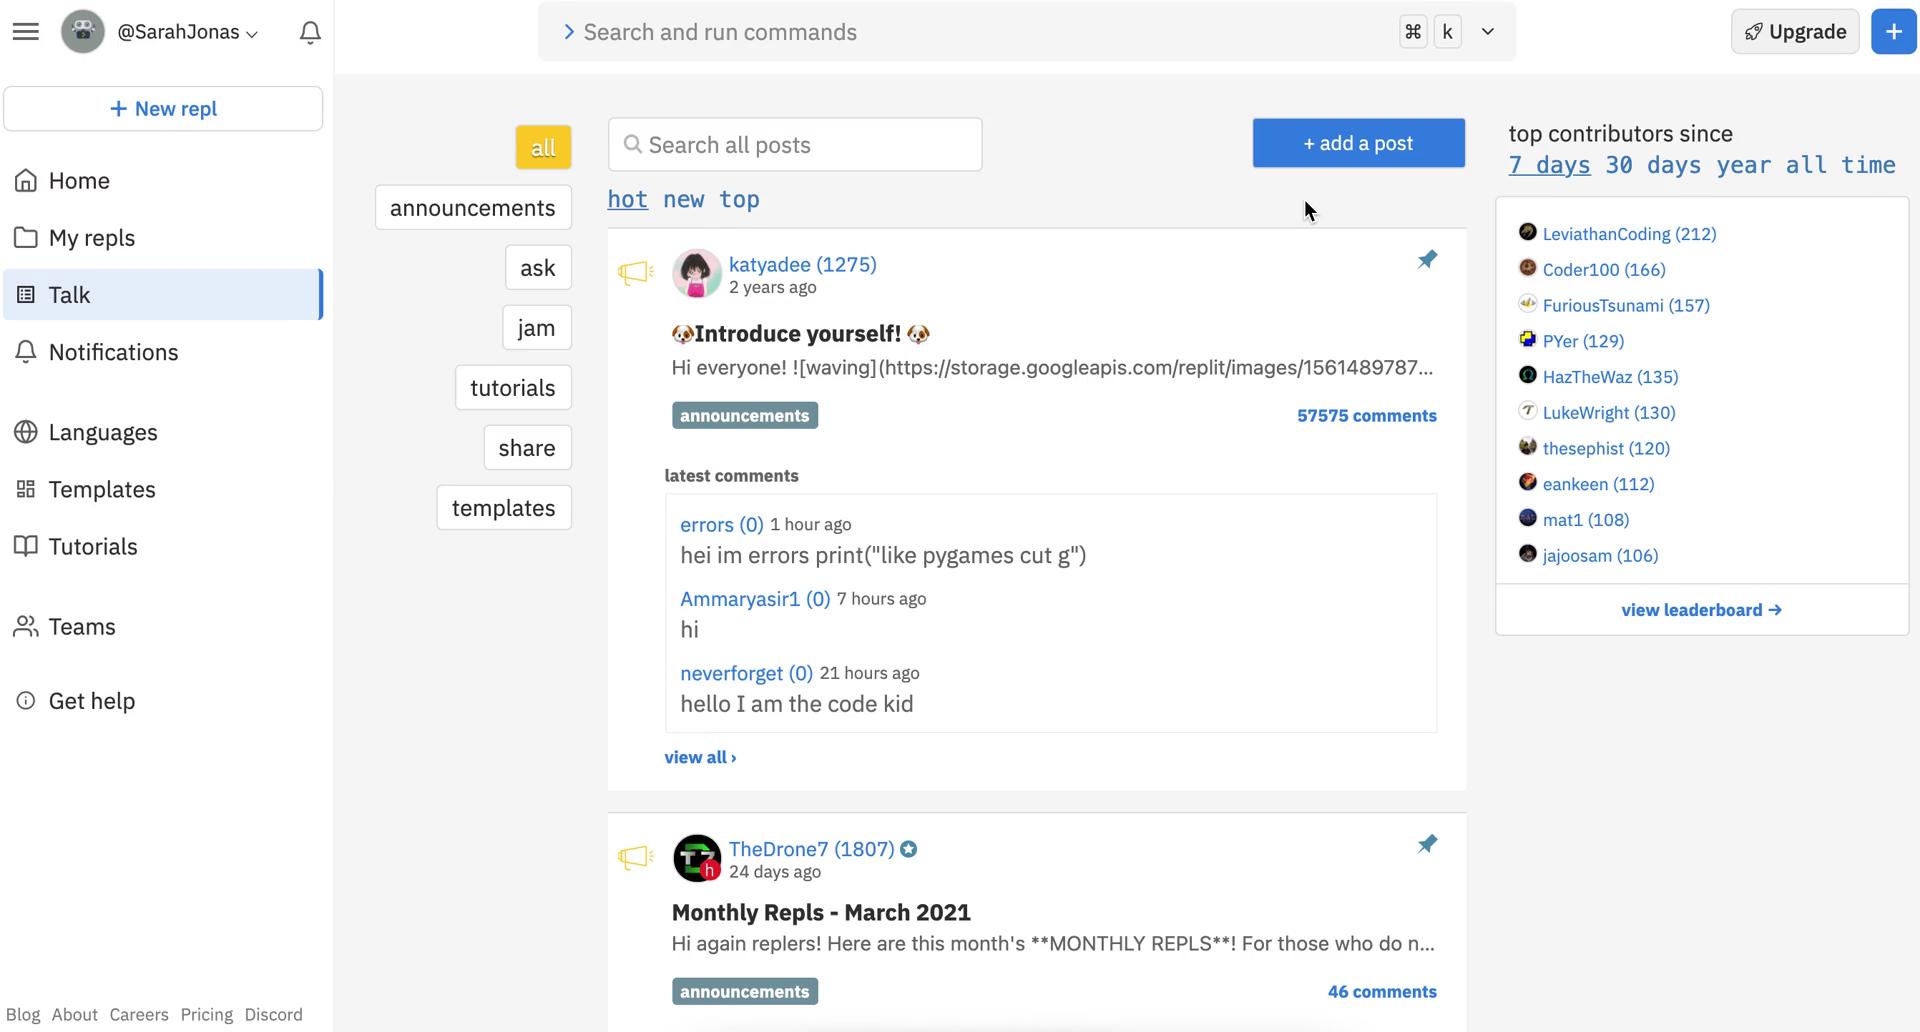Expand the command bar chevron dropdown
This screenshot has width=1920, height=1032.
pyautogui.click(x=1488, y=32)
